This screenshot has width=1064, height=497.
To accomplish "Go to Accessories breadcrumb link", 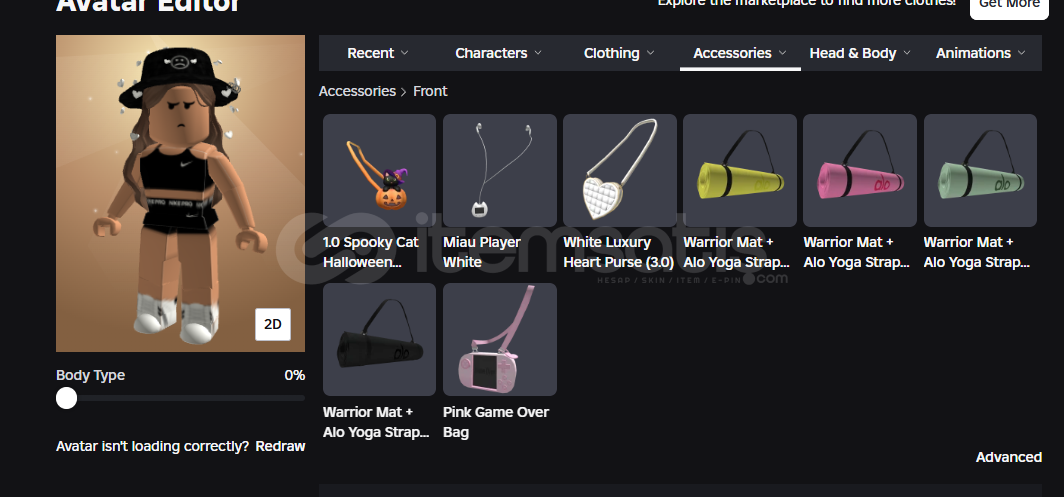I will [x=357, y=91].
